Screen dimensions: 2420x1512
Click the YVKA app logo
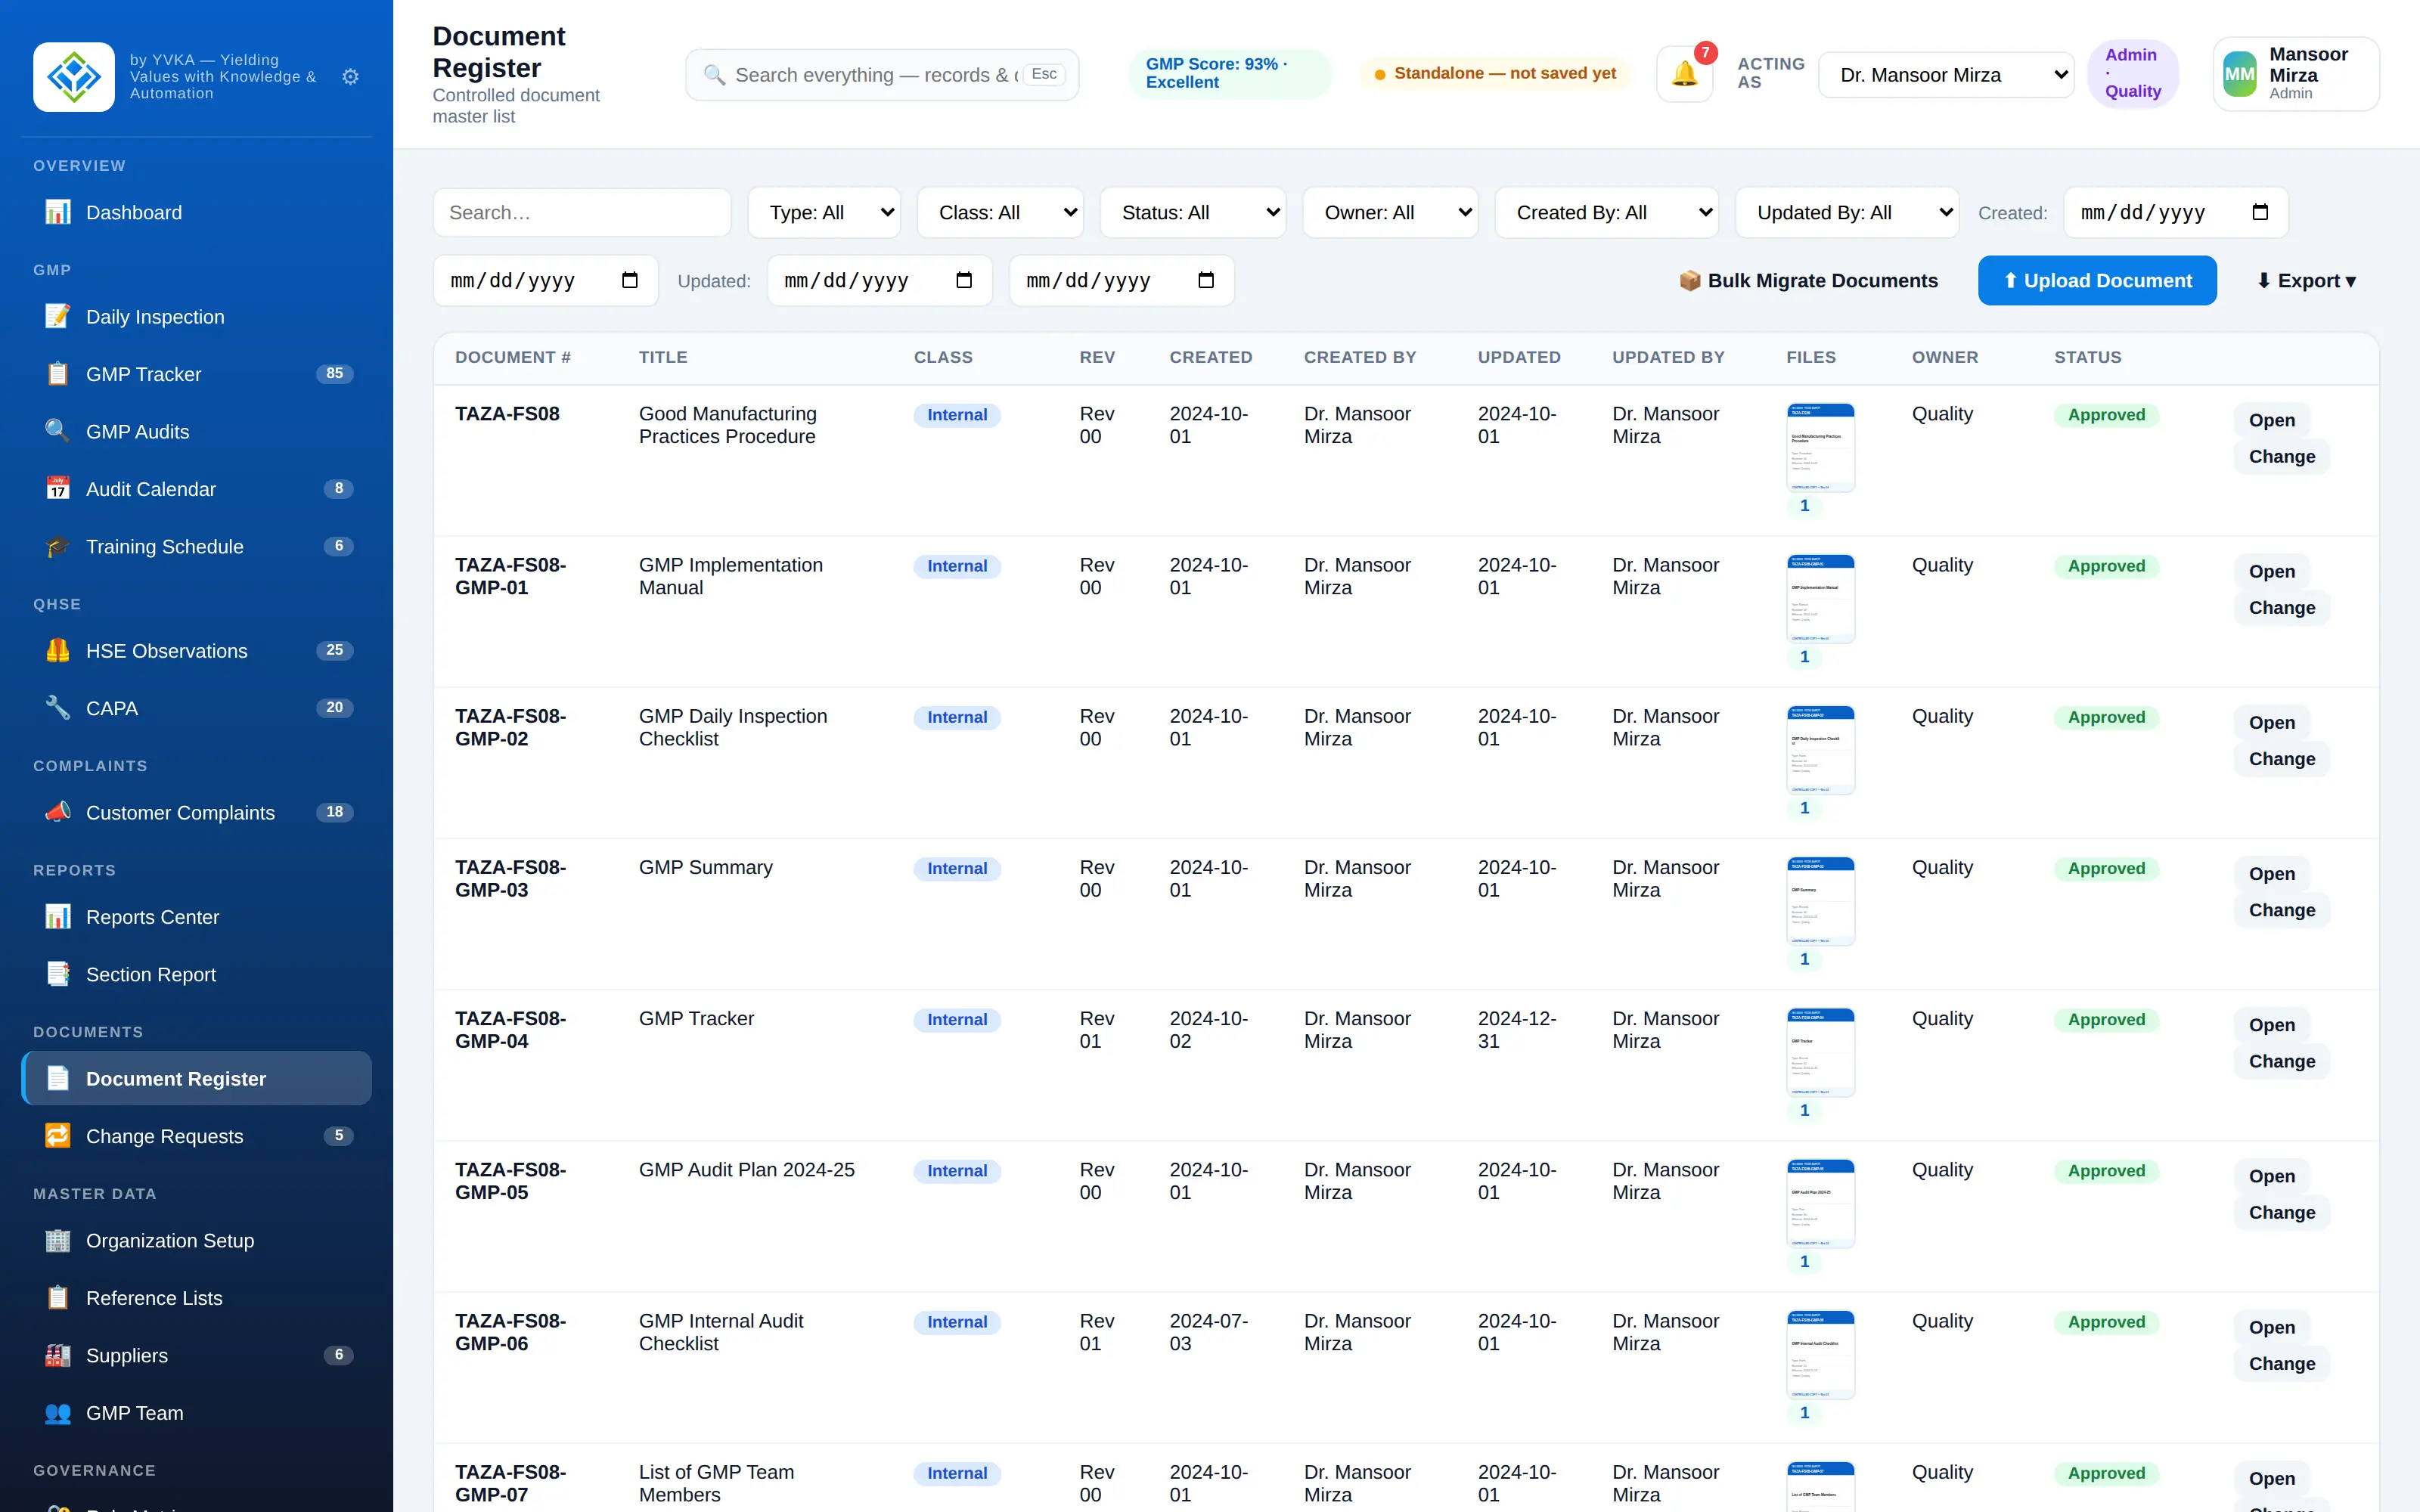coord(74,76)
